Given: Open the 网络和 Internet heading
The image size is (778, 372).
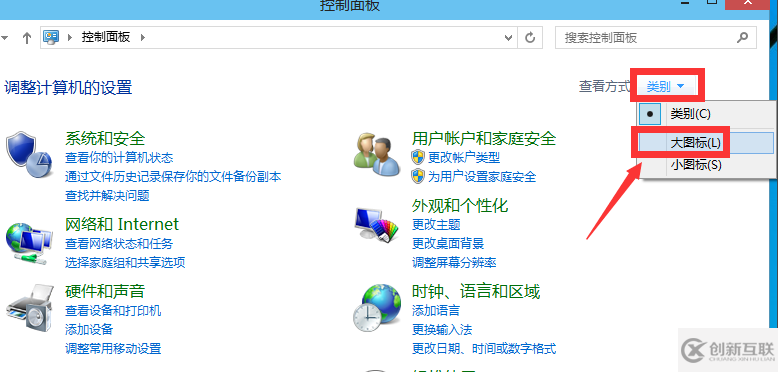Looking at the screenshot, I should tap(122, 224).
